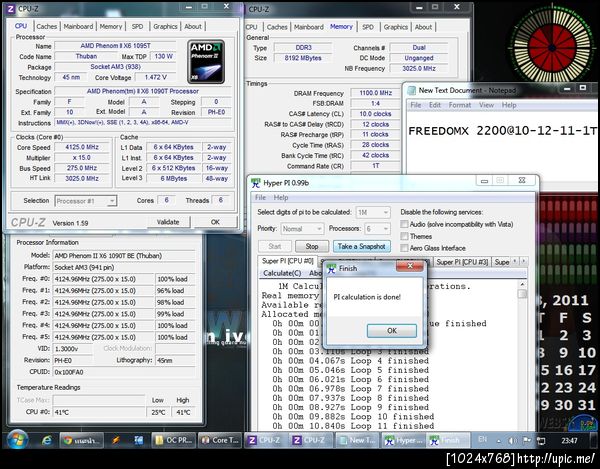Click Core Voltage value 1.472 V
The height and width of the screenshot is (469, 600).
[155, 77]
